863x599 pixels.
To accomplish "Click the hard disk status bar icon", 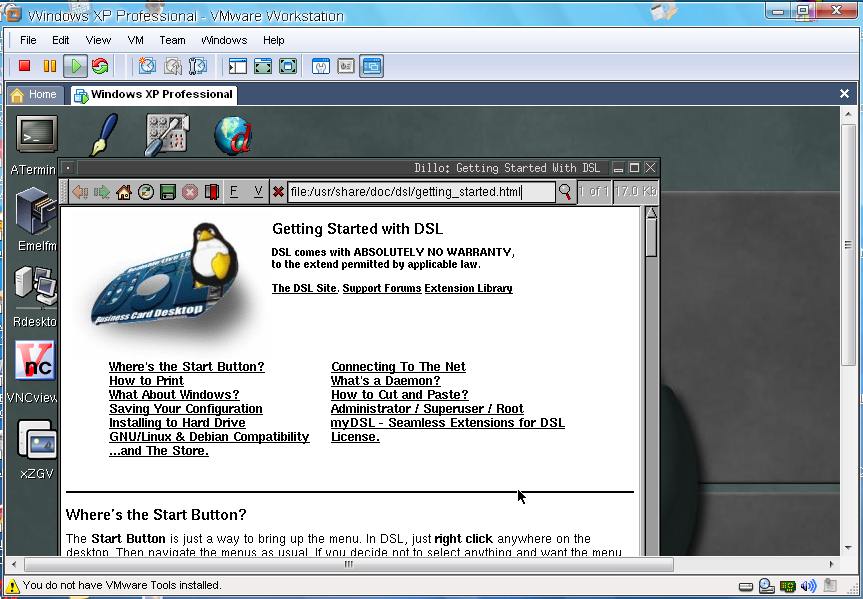I will point(746,586).
